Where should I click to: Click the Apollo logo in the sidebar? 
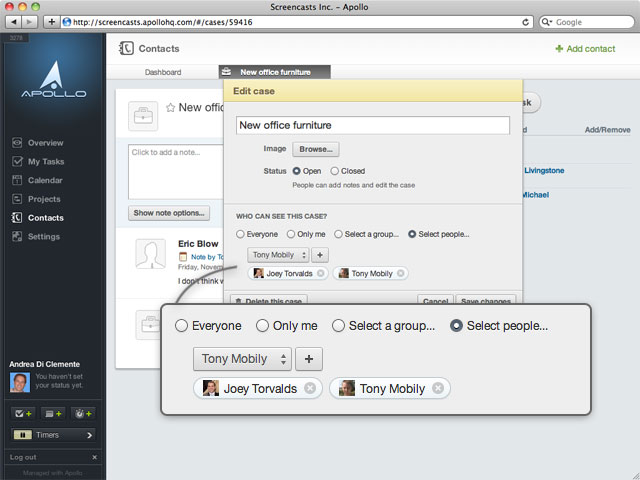pos(53,80)
